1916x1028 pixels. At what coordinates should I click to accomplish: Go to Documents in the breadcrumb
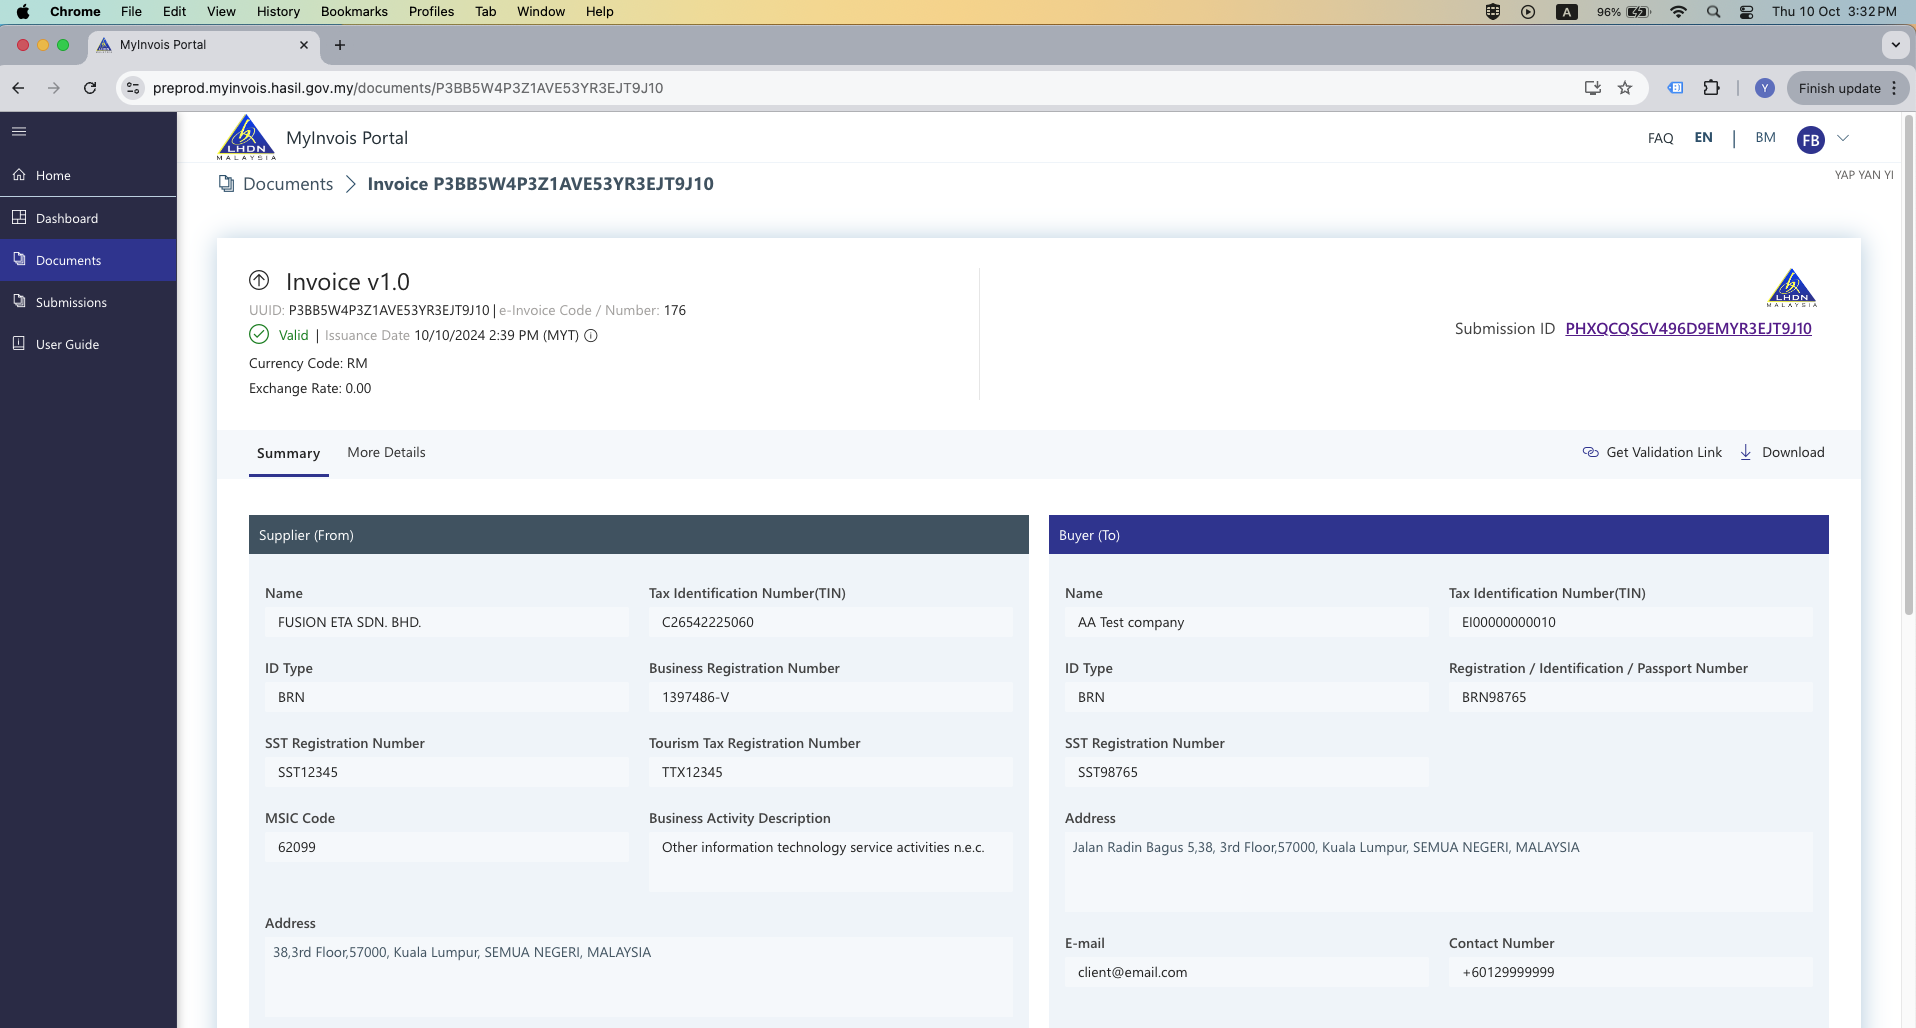coord(288,184)
